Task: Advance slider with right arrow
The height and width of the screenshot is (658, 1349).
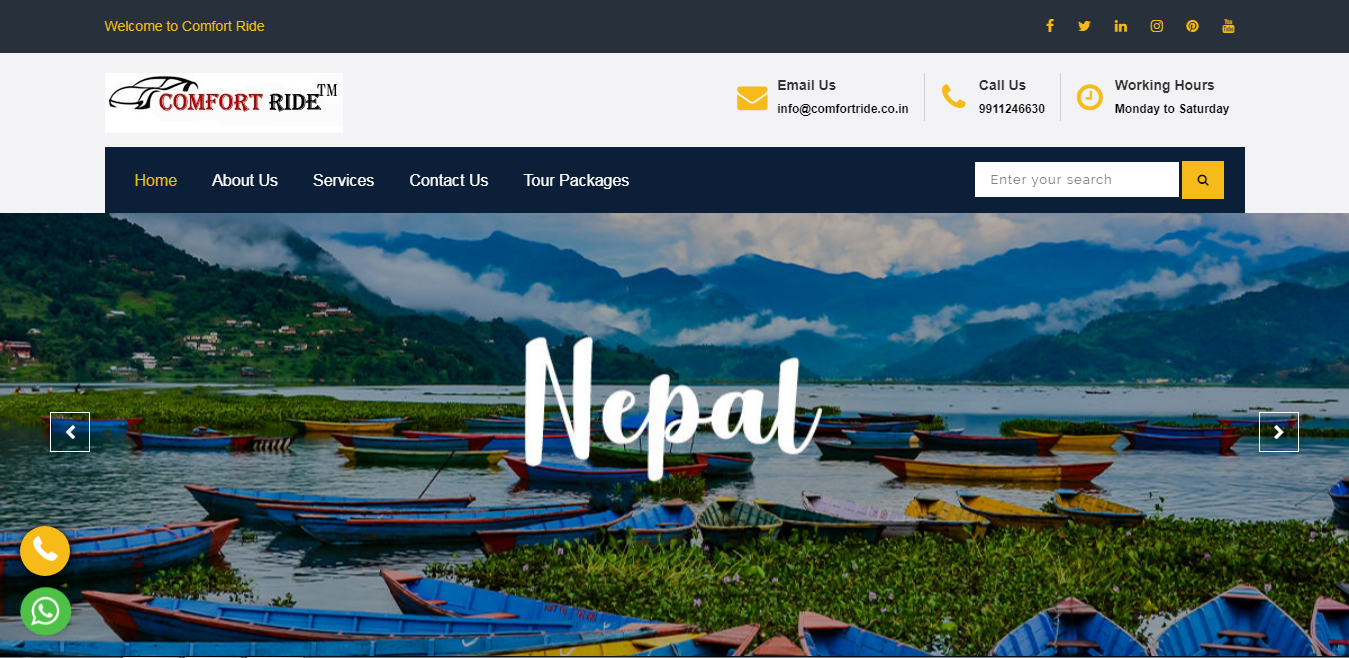Action: tap(1279, 432)
